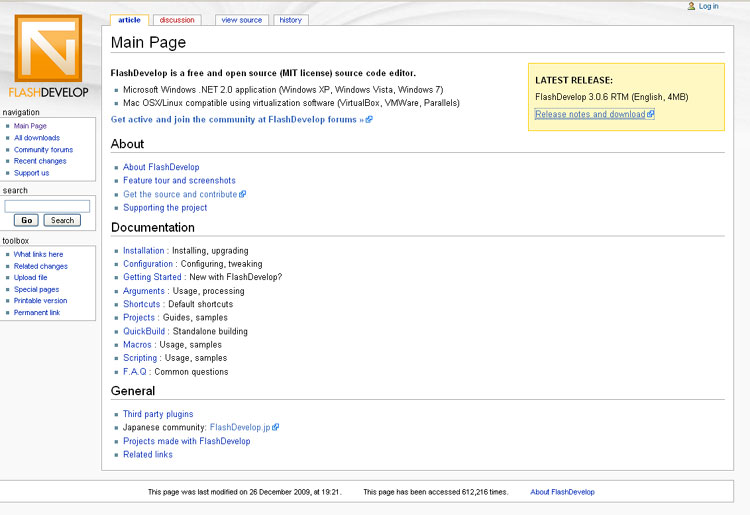Open Projects made with FlashDevelop

tap(187, 441)
